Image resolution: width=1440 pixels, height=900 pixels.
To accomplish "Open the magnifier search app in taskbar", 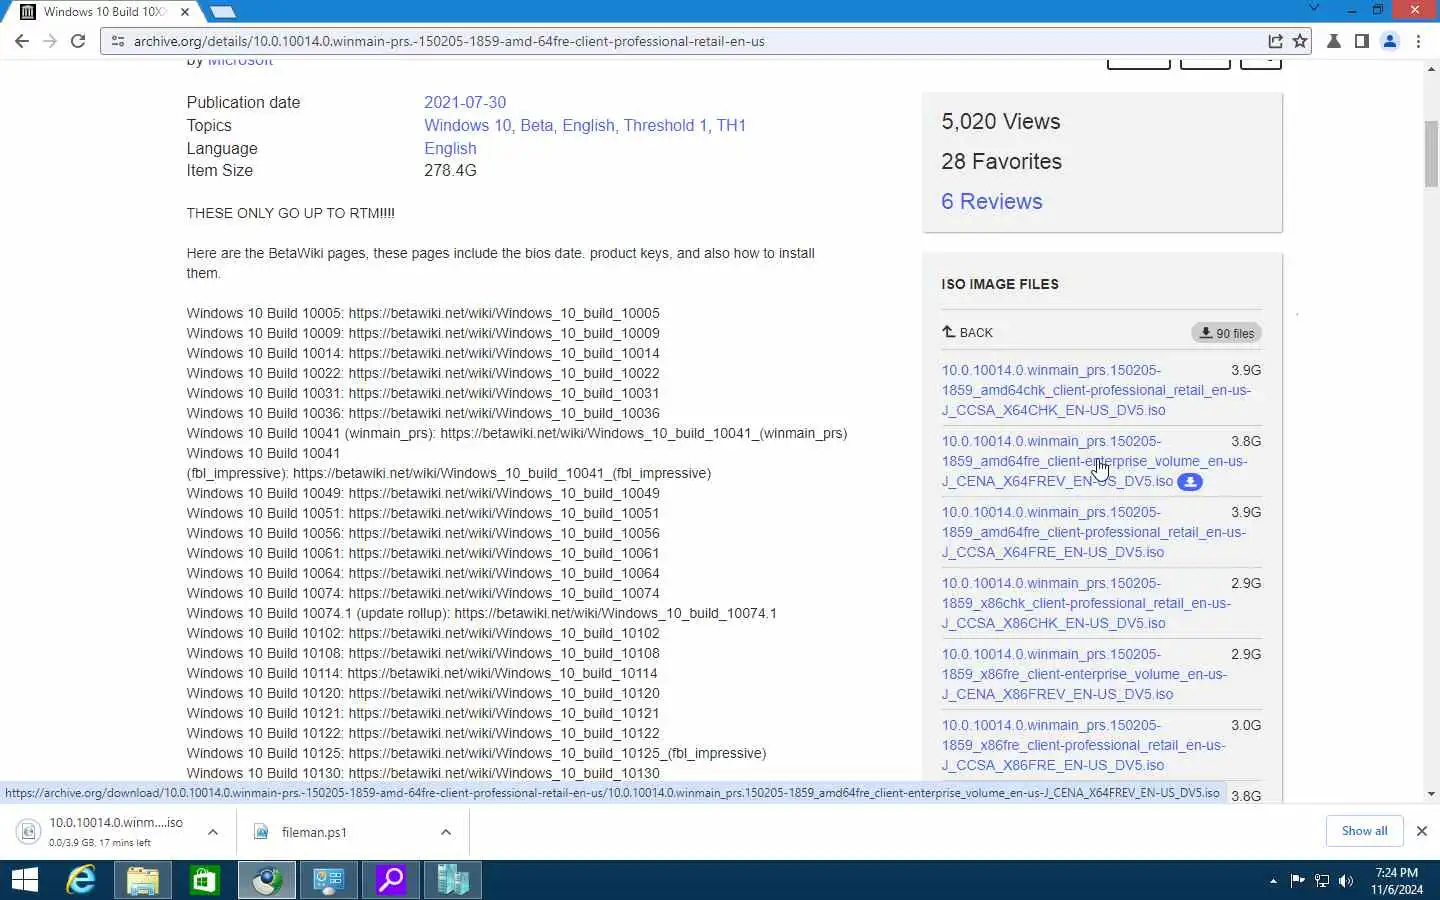I will pyautogui.click(x=391, y=880).
